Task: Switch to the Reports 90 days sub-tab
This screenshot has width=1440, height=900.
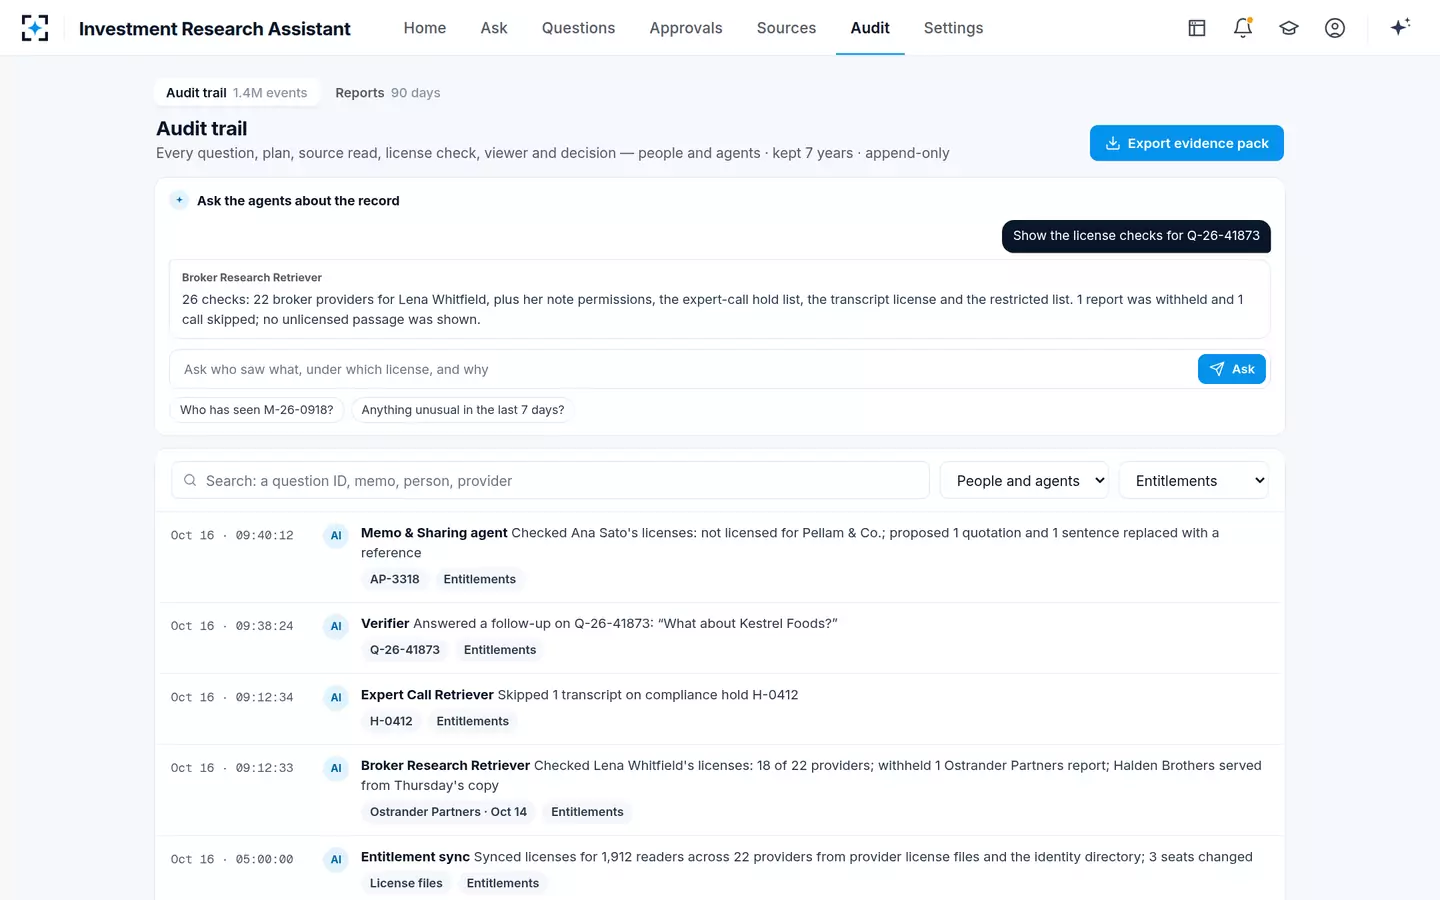Action: click(x=388, y=92)
